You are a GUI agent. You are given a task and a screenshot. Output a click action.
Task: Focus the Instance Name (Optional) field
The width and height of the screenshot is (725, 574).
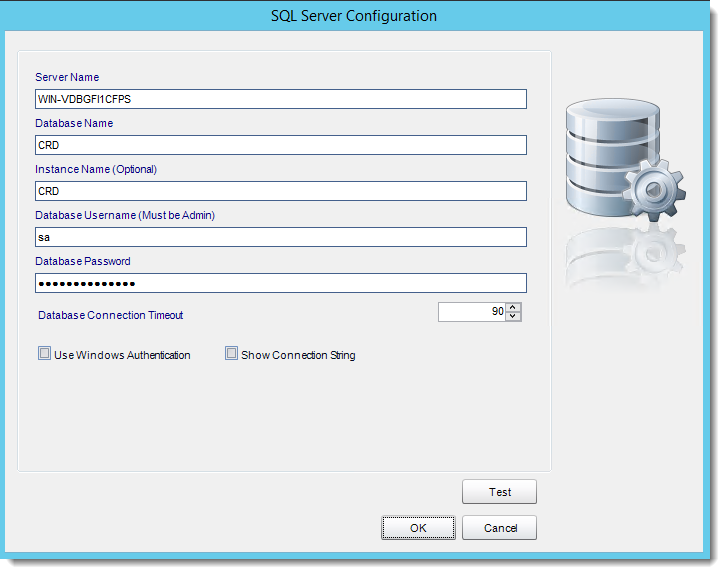point(281,191)
